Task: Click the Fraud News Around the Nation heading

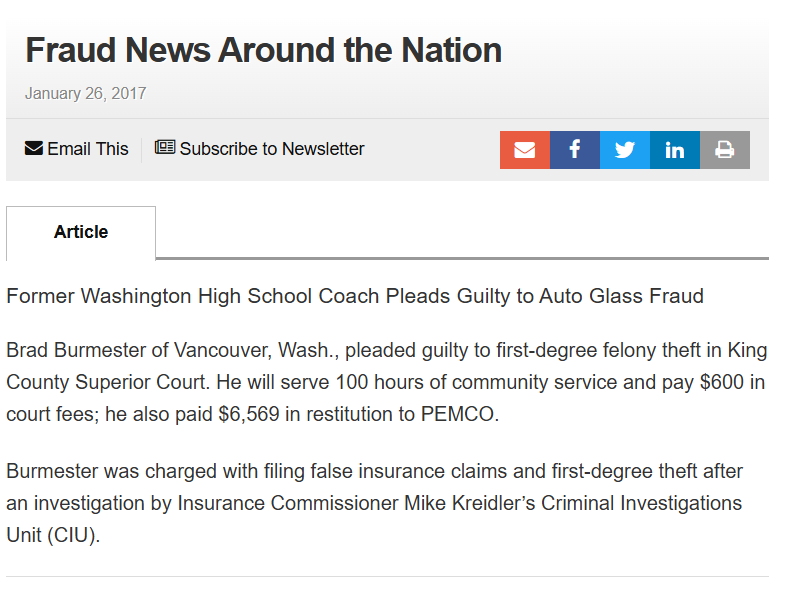Action: 264,50
